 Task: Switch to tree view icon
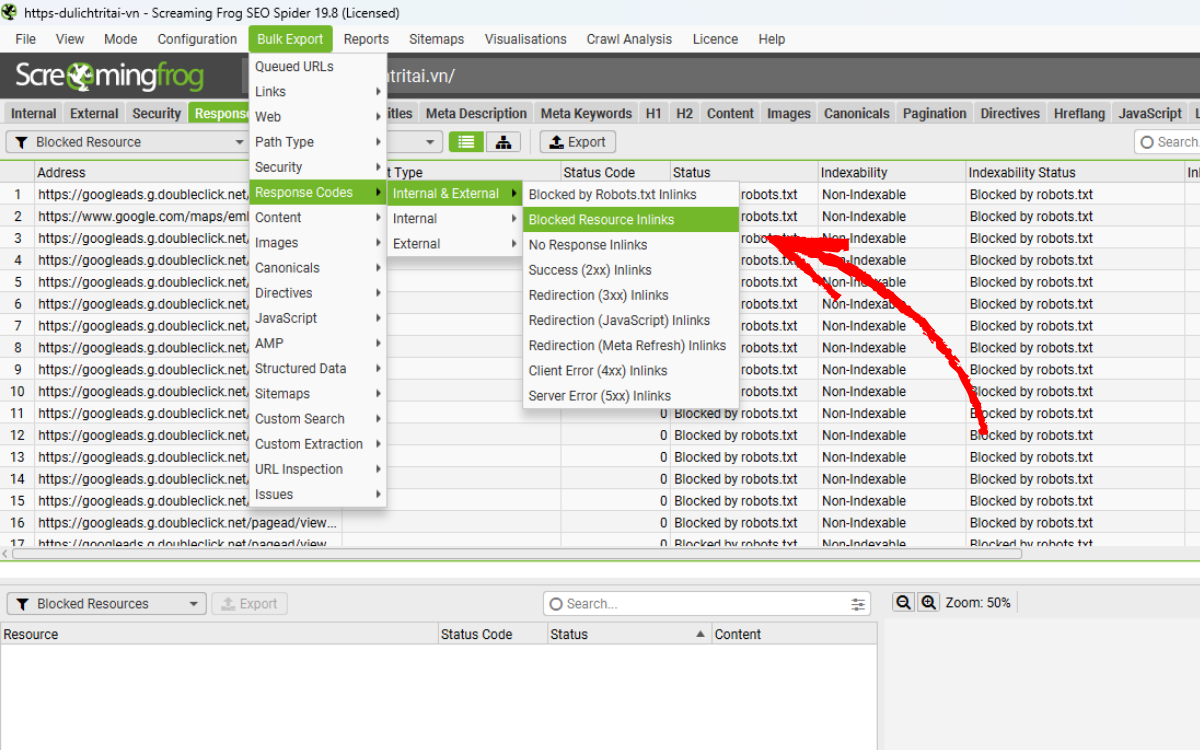pyautogui.click(x=503, y=142)
